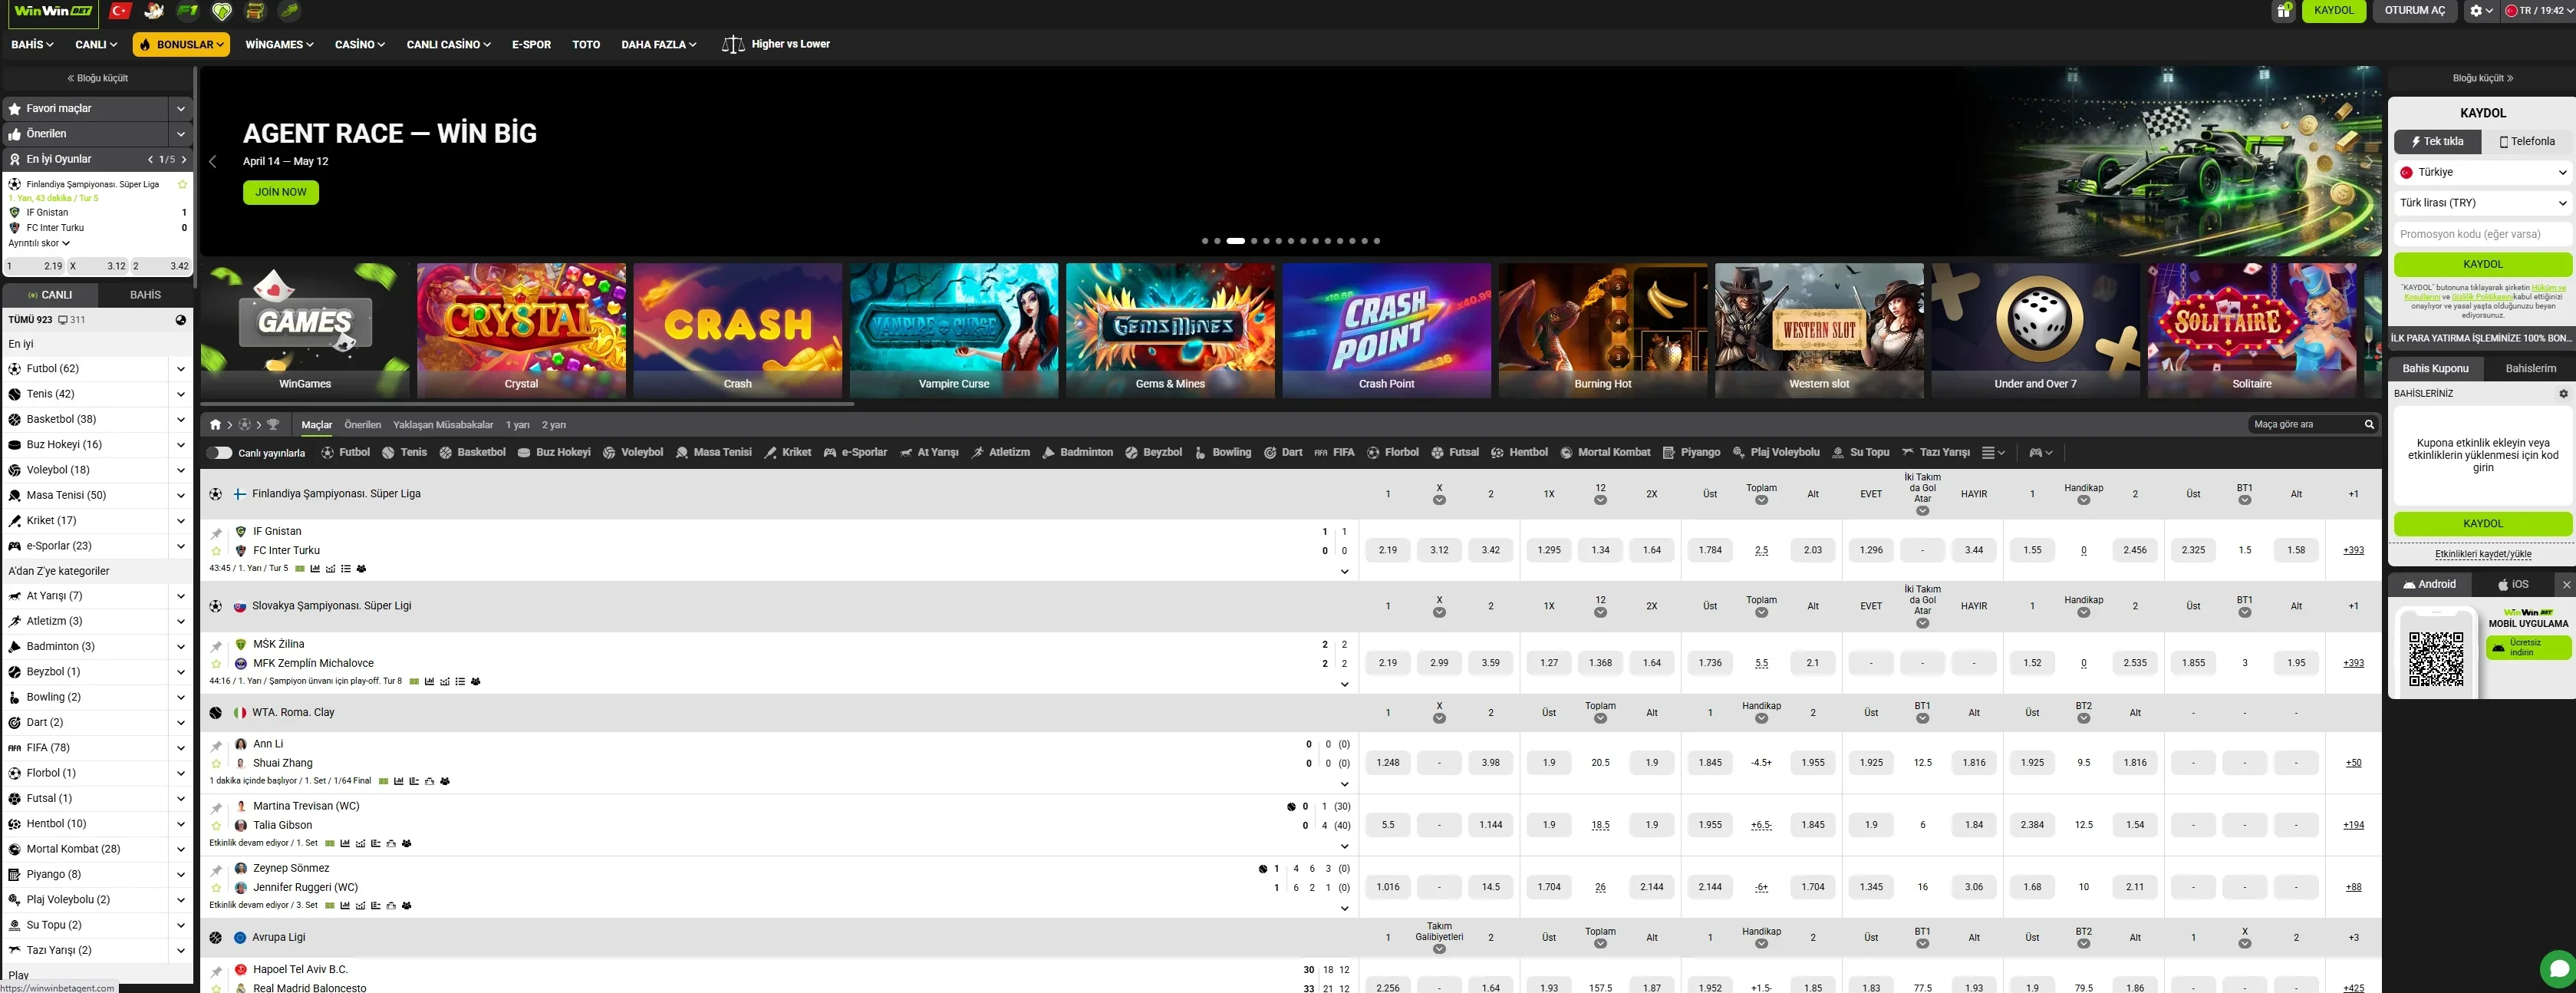Toggle the Canlı yayınlarla switch

coord(219,453)
